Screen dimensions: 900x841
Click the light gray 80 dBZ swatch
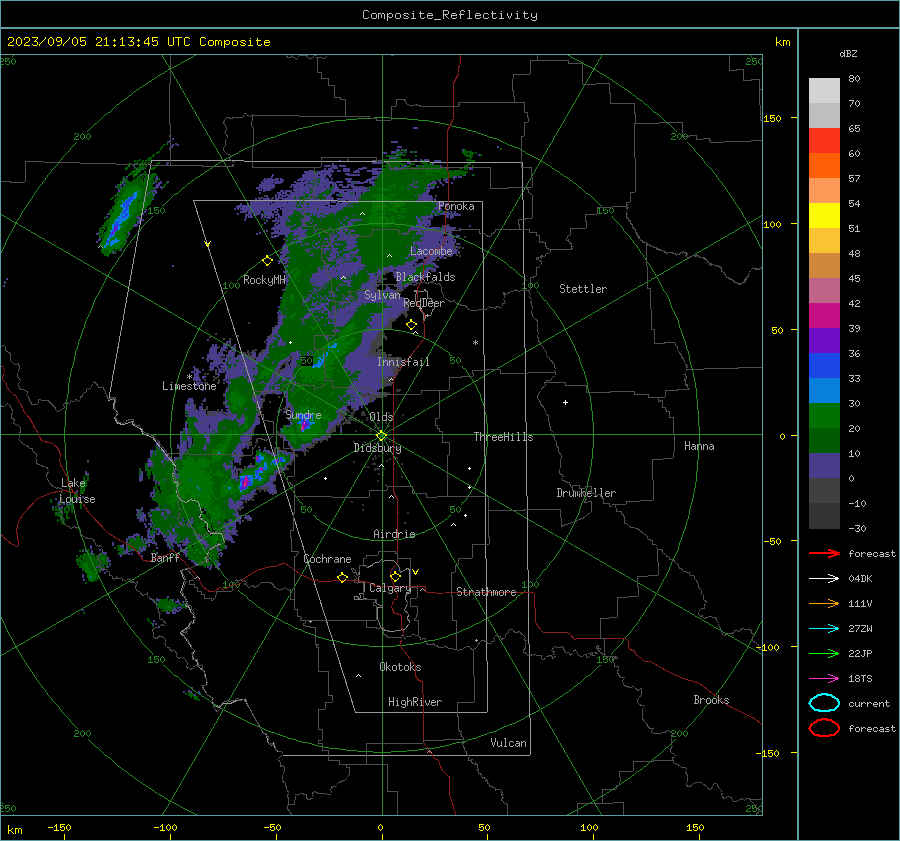pos(824,90)
